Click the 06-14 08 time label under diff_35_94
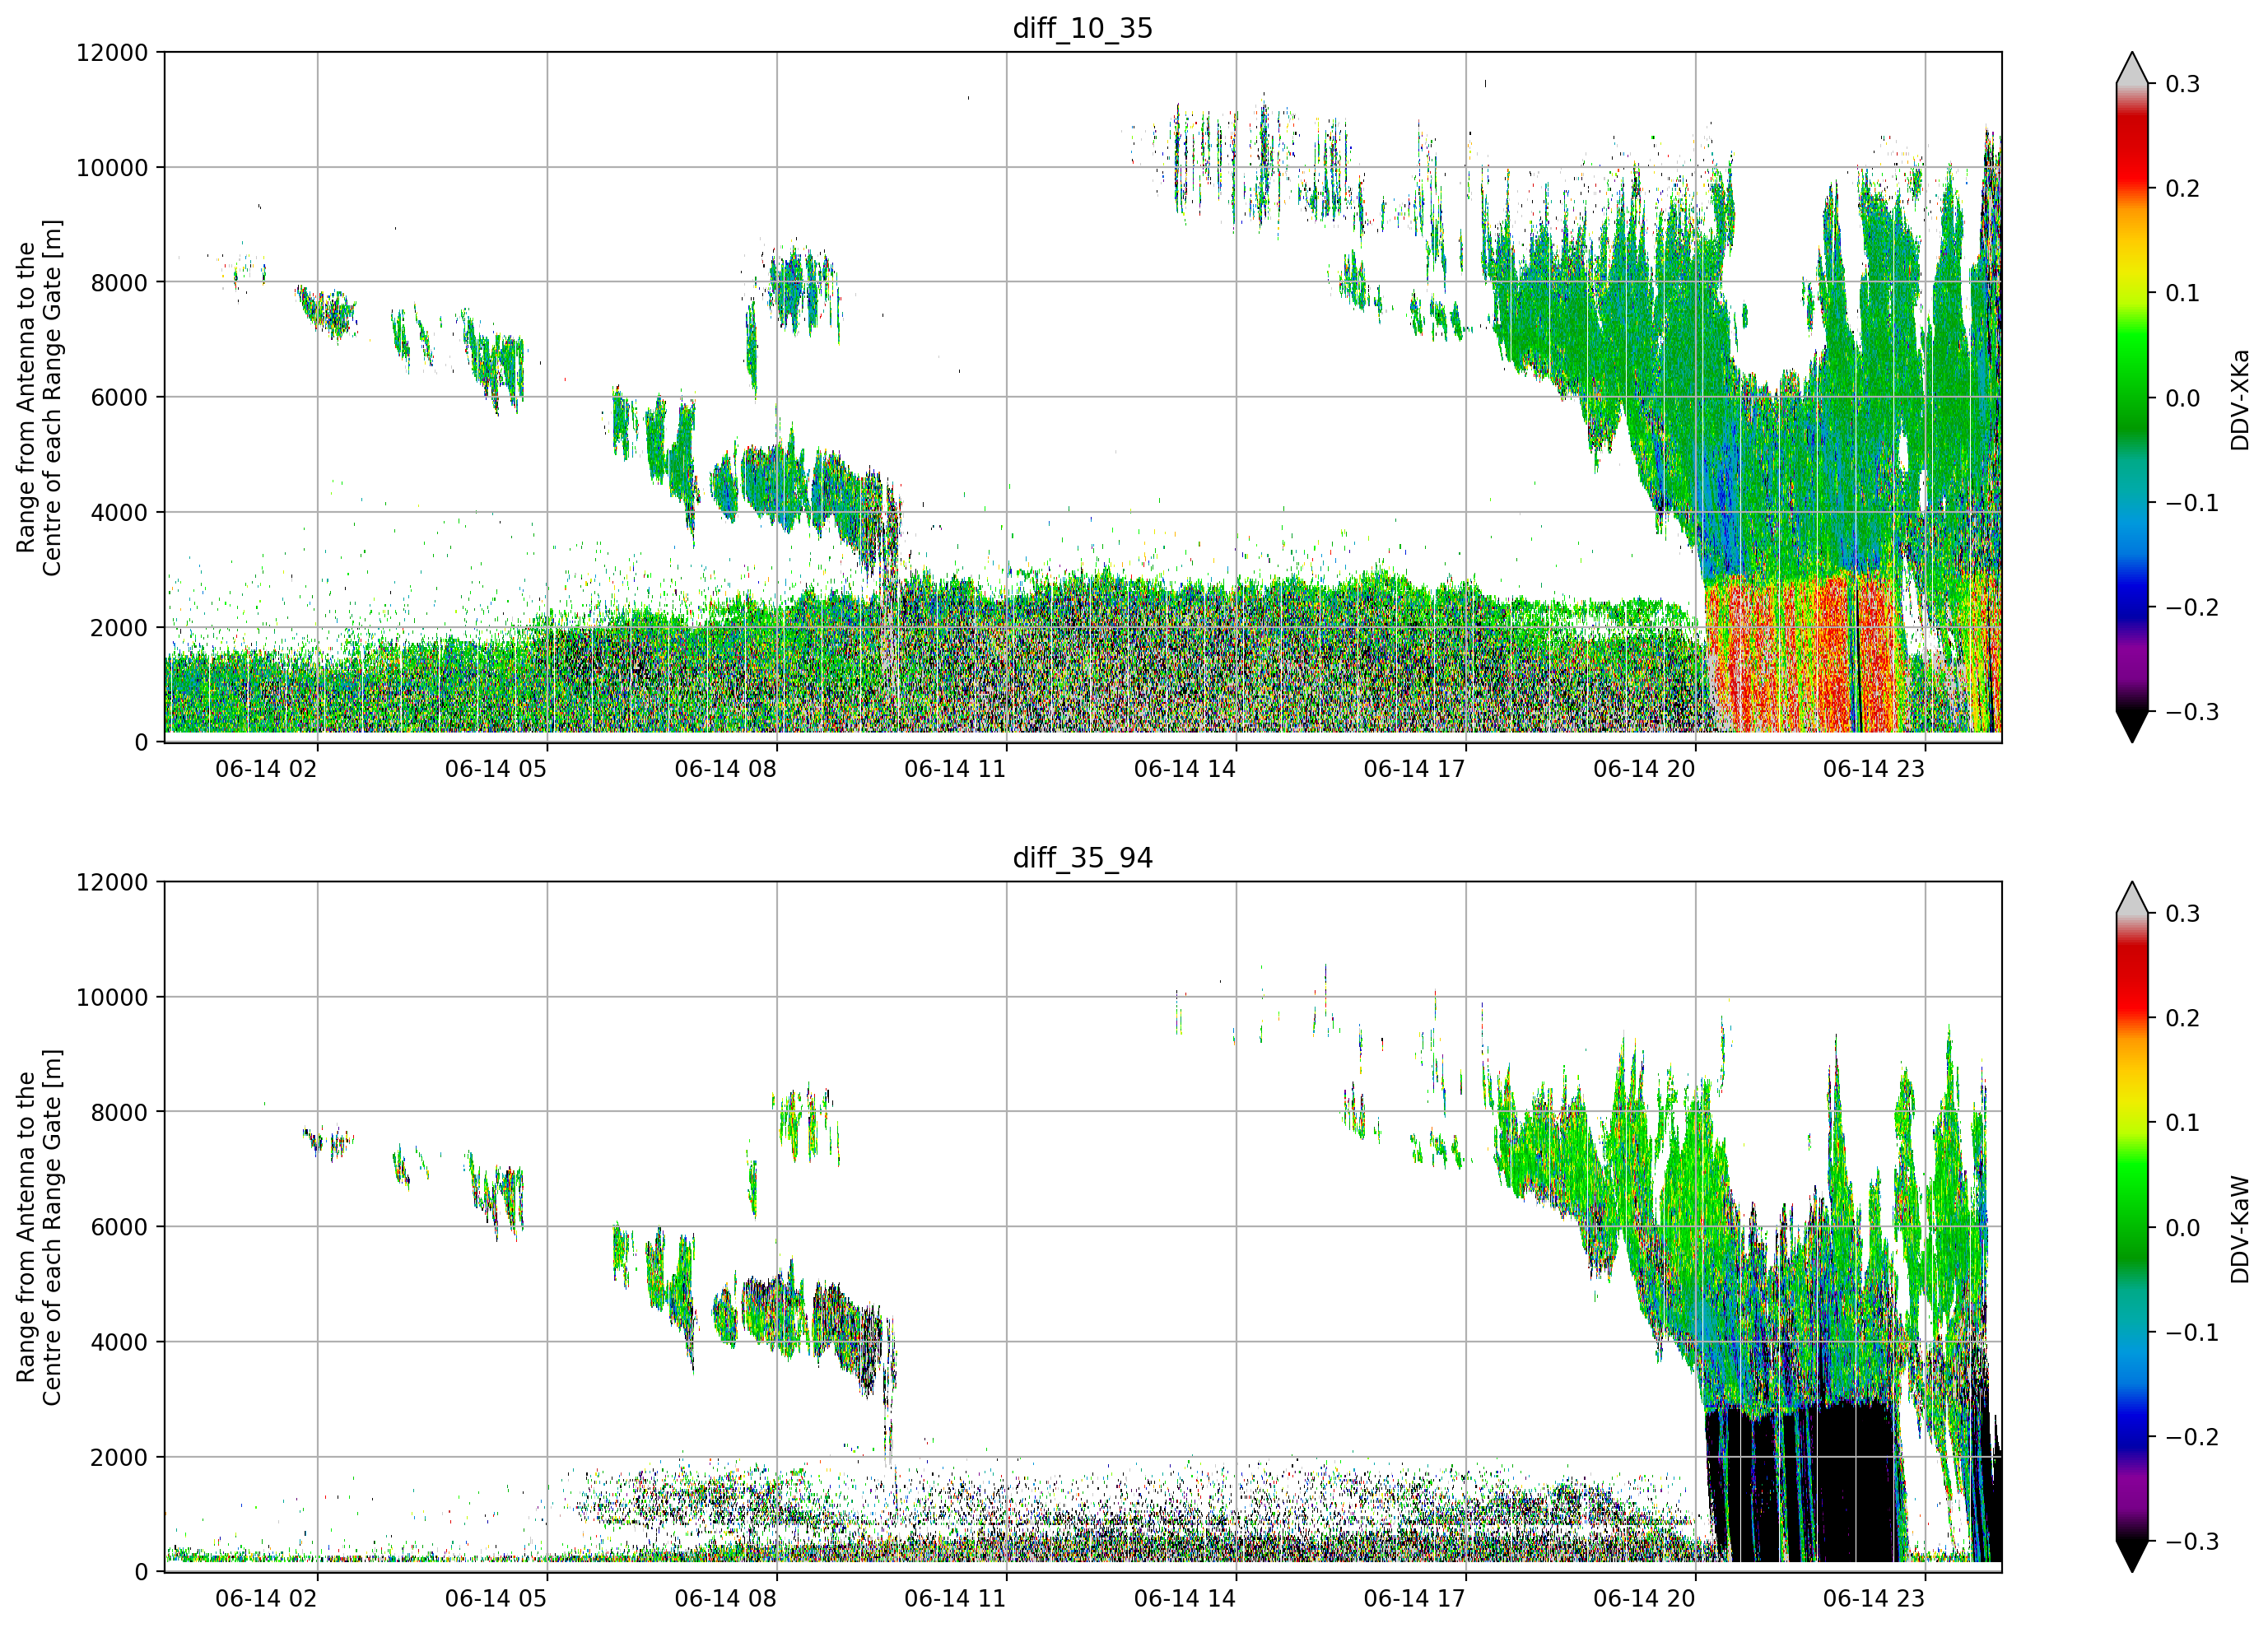 tap(725, 1599)
